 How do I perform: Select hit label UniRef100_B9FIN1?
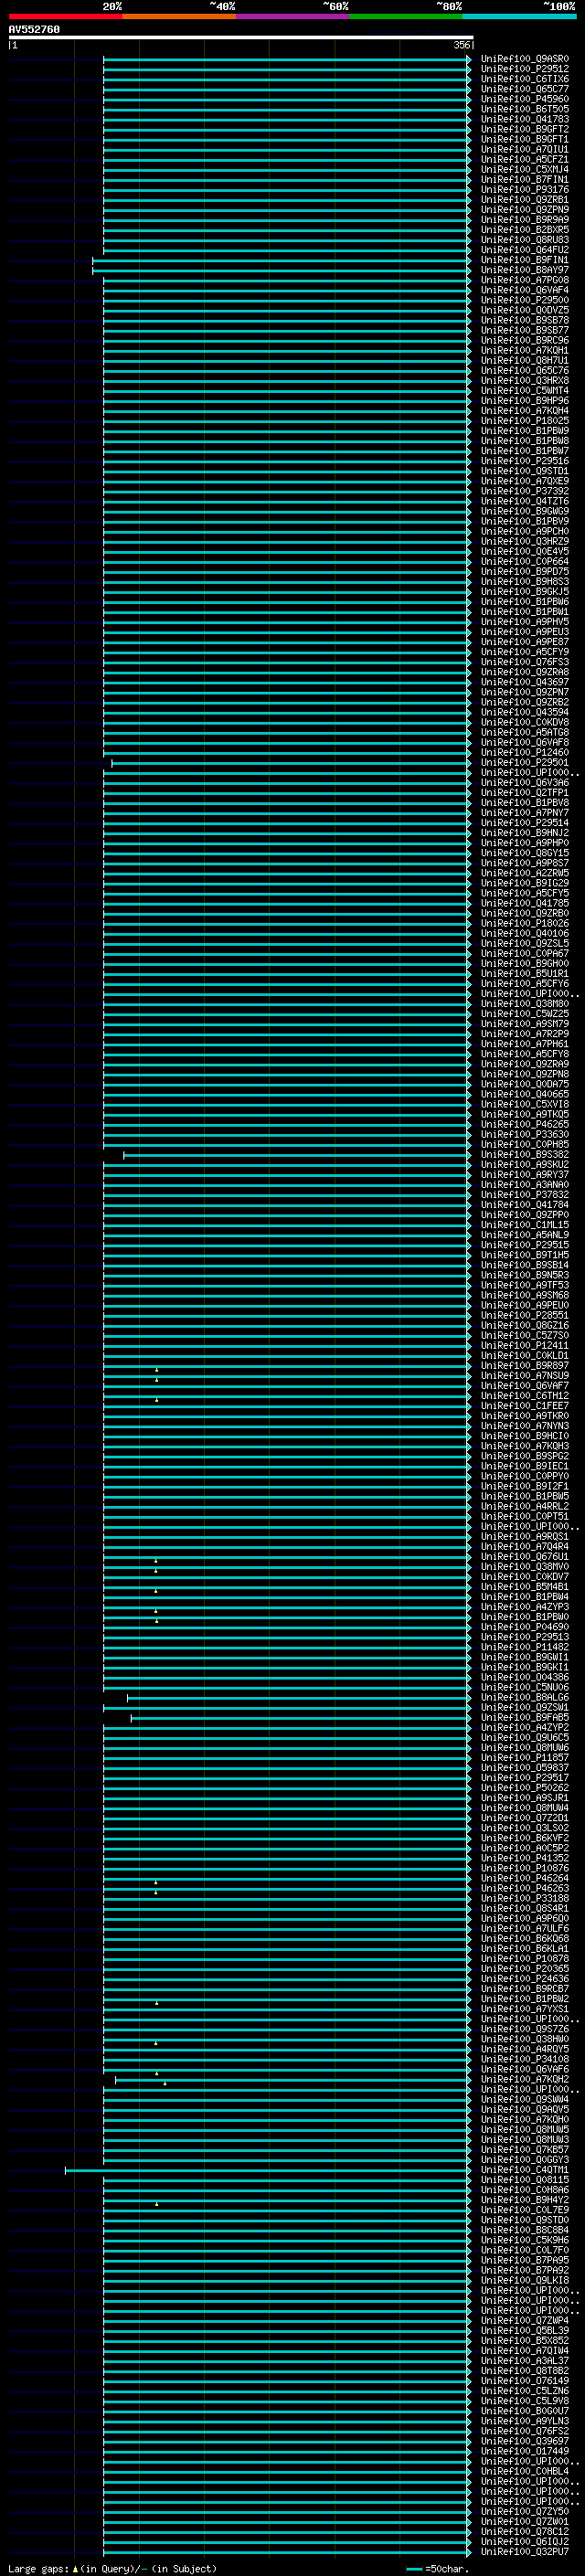(x=525, y=260)
